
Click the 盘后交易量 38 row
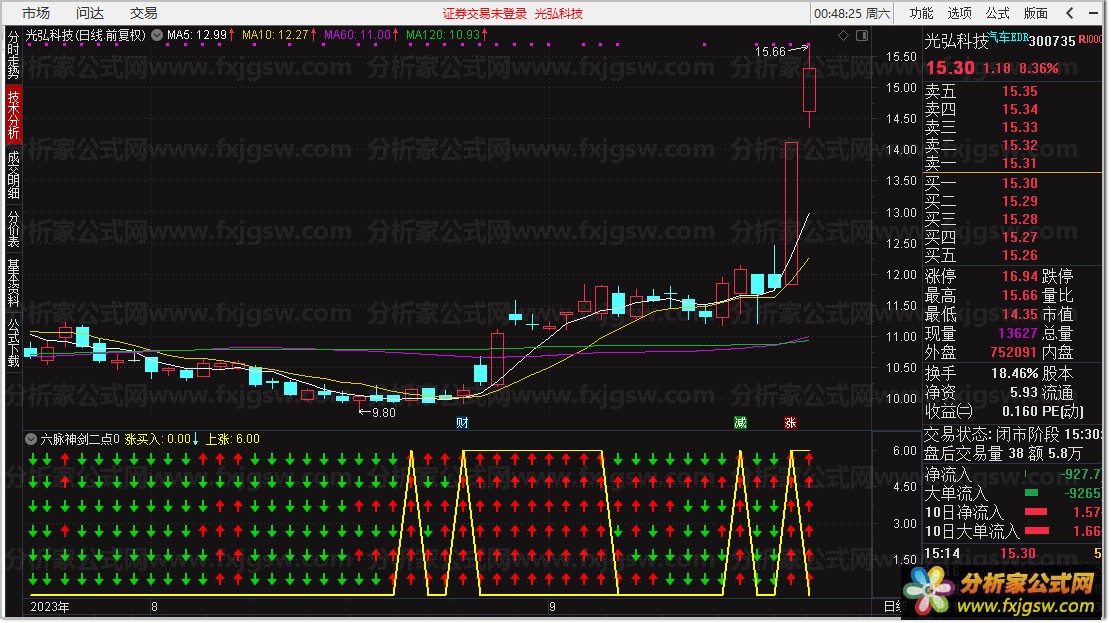[x=1013, y=453]
